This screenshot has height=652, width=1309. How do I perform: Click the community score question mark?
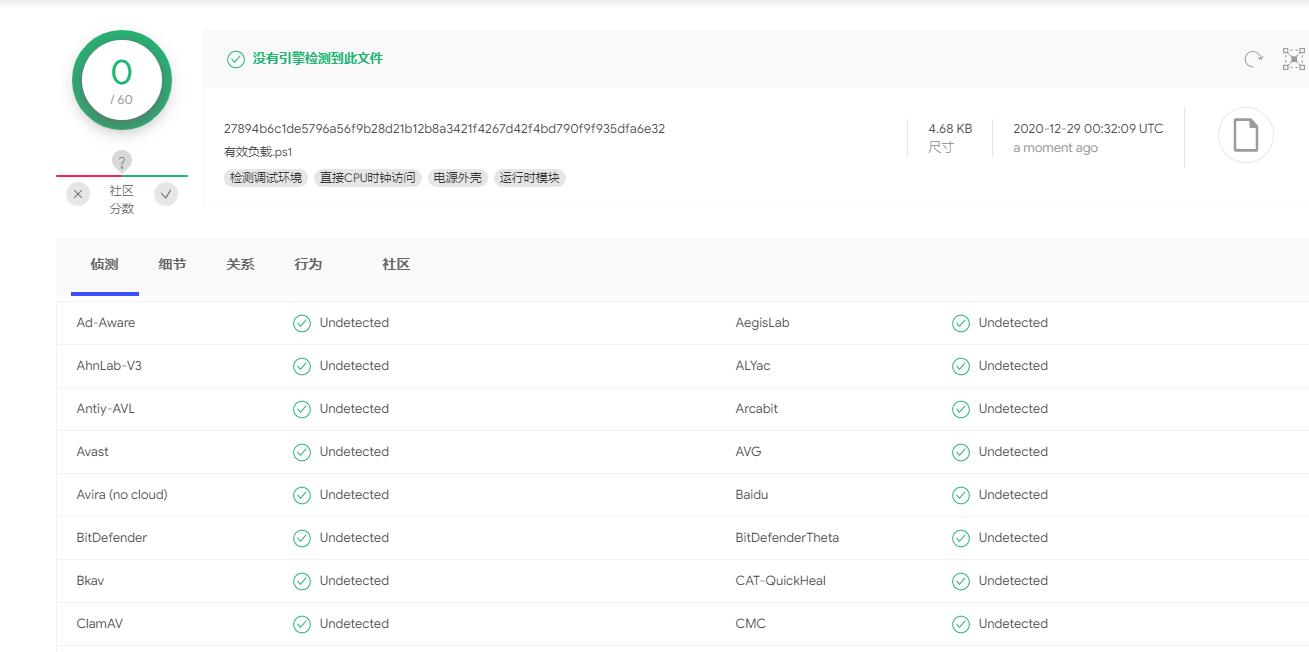pyautogui.click(x=122, y=162)
